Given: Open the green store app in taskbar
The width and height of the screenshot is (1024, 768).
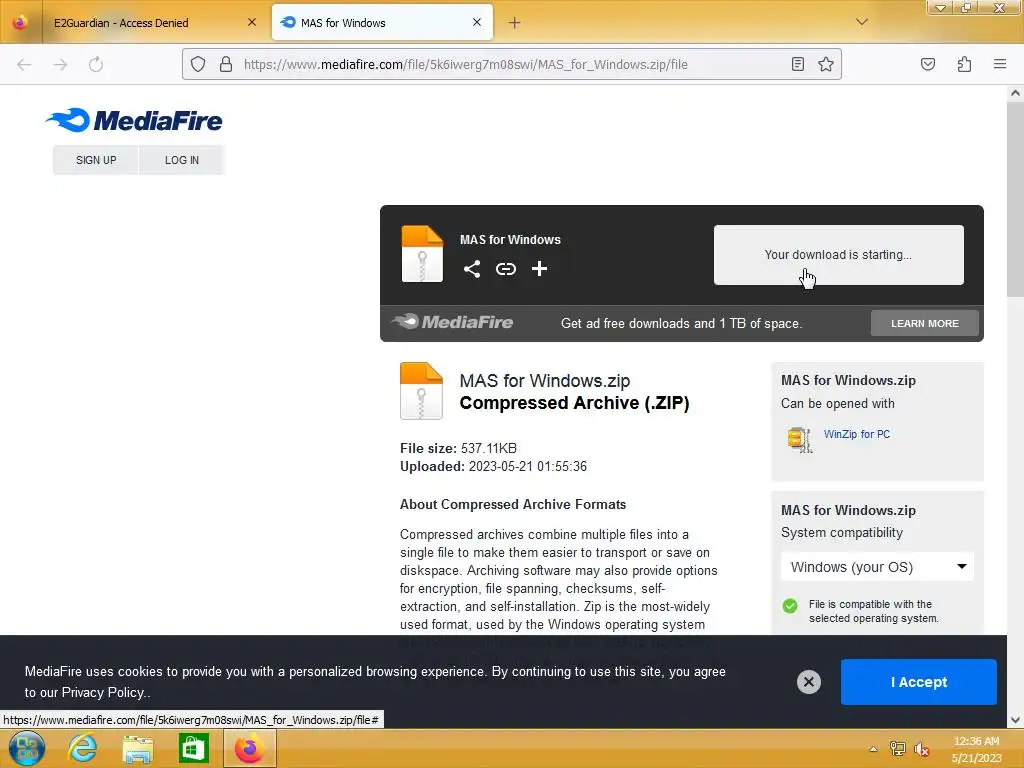Looking at the screenshot, I should [193, 748].
